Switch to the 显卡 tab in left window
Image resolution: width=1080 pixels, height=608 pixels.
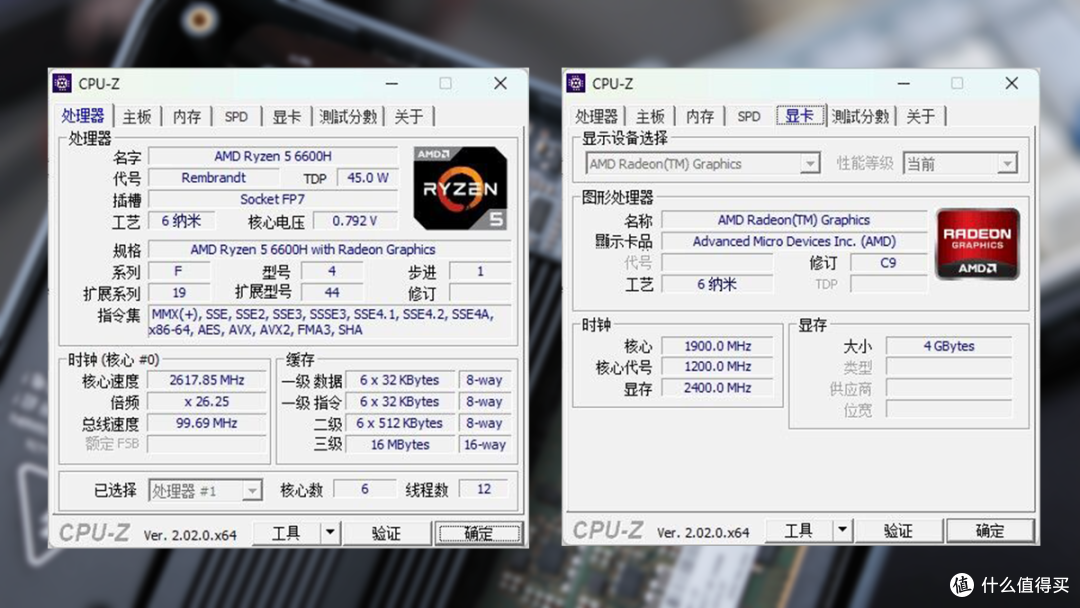(x=287, y=116)
